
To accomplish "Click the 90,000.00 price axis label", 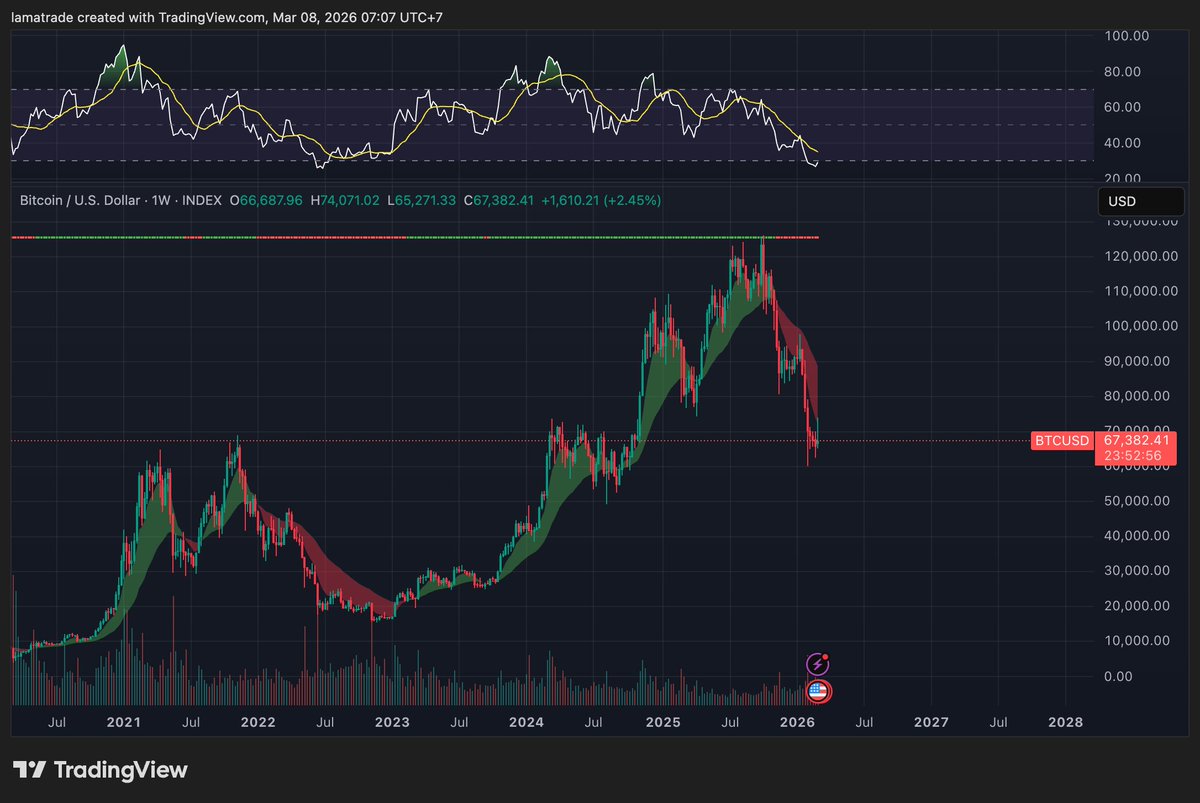I will click(1138, 361).
